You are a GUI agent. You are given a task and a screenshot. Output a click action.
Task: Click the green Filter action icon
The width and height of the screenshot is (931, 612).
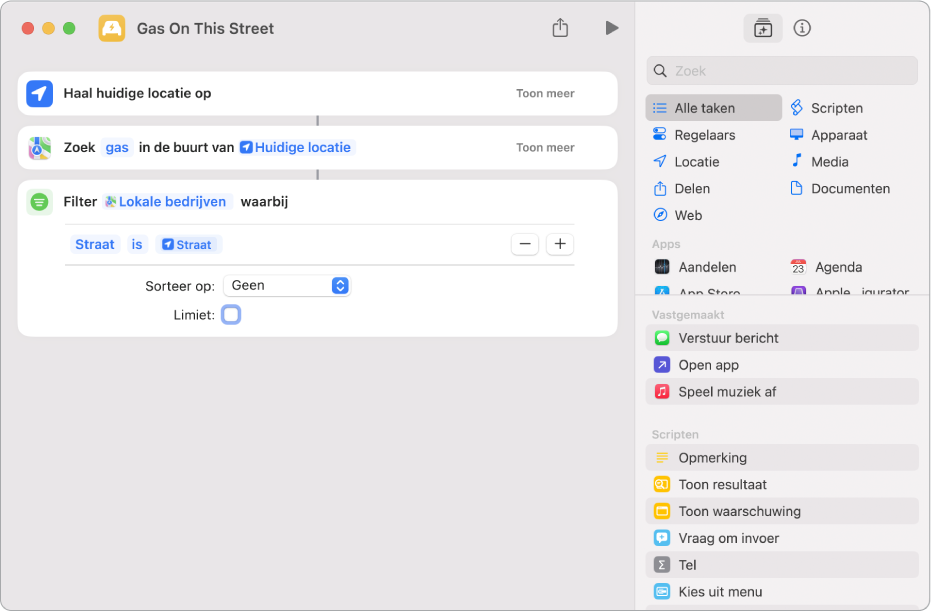(x=39, y=201)
